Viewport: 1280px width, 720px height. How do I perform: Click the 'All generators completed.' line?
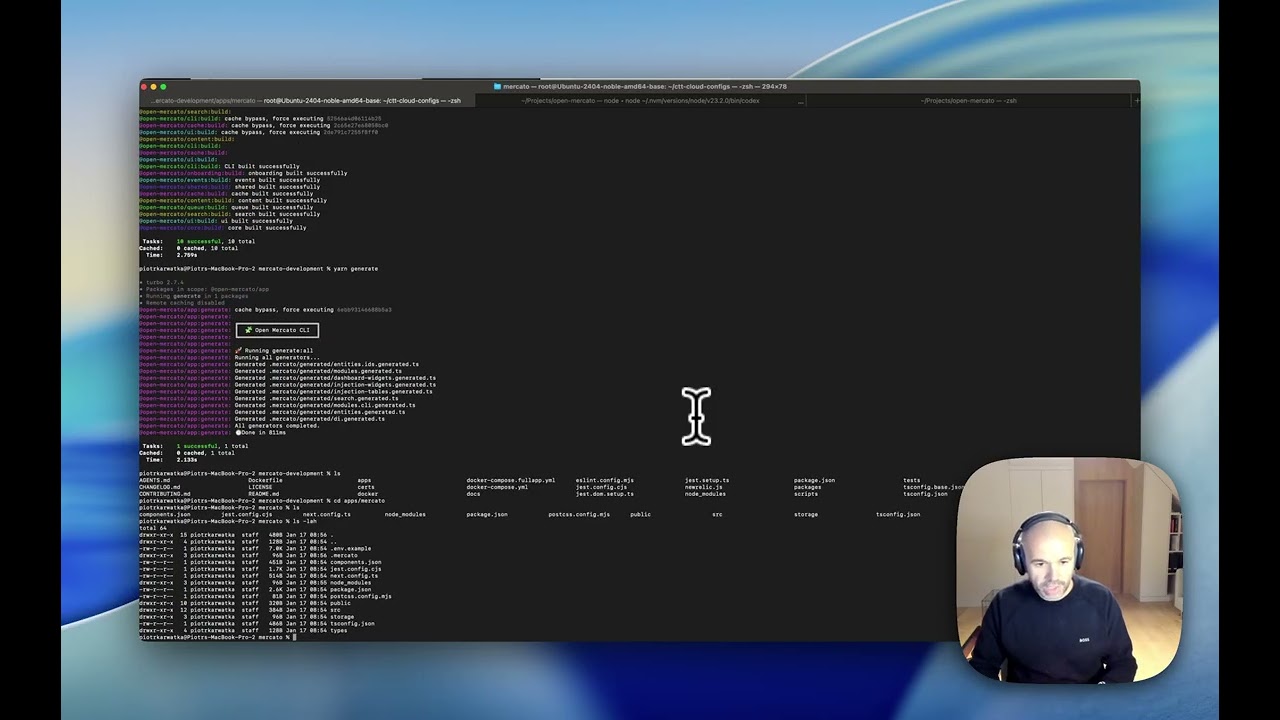point(277,425)
